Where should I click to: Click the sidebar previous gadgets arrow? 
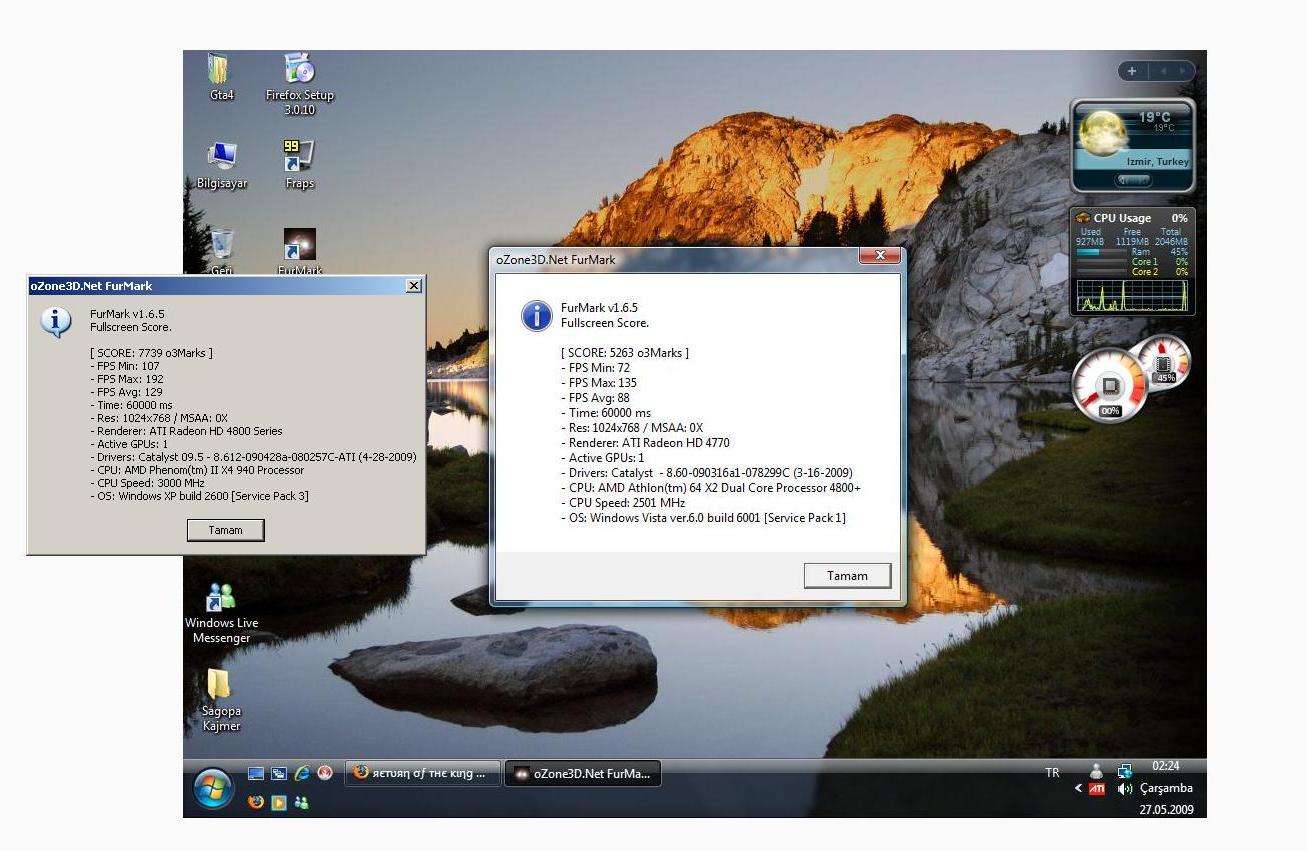pyautogui.click(x=1162, y=71)
